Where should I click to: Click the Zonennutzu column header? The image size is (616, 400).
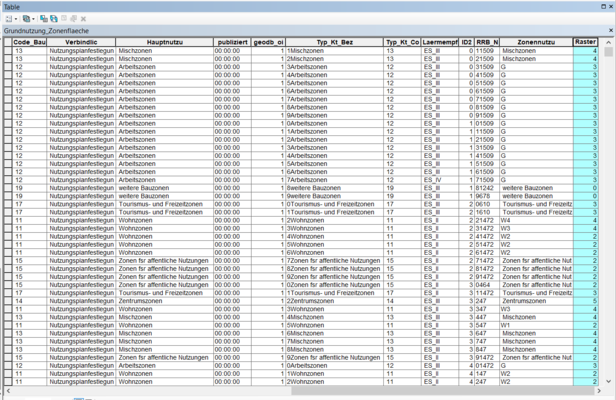point(536,42)
